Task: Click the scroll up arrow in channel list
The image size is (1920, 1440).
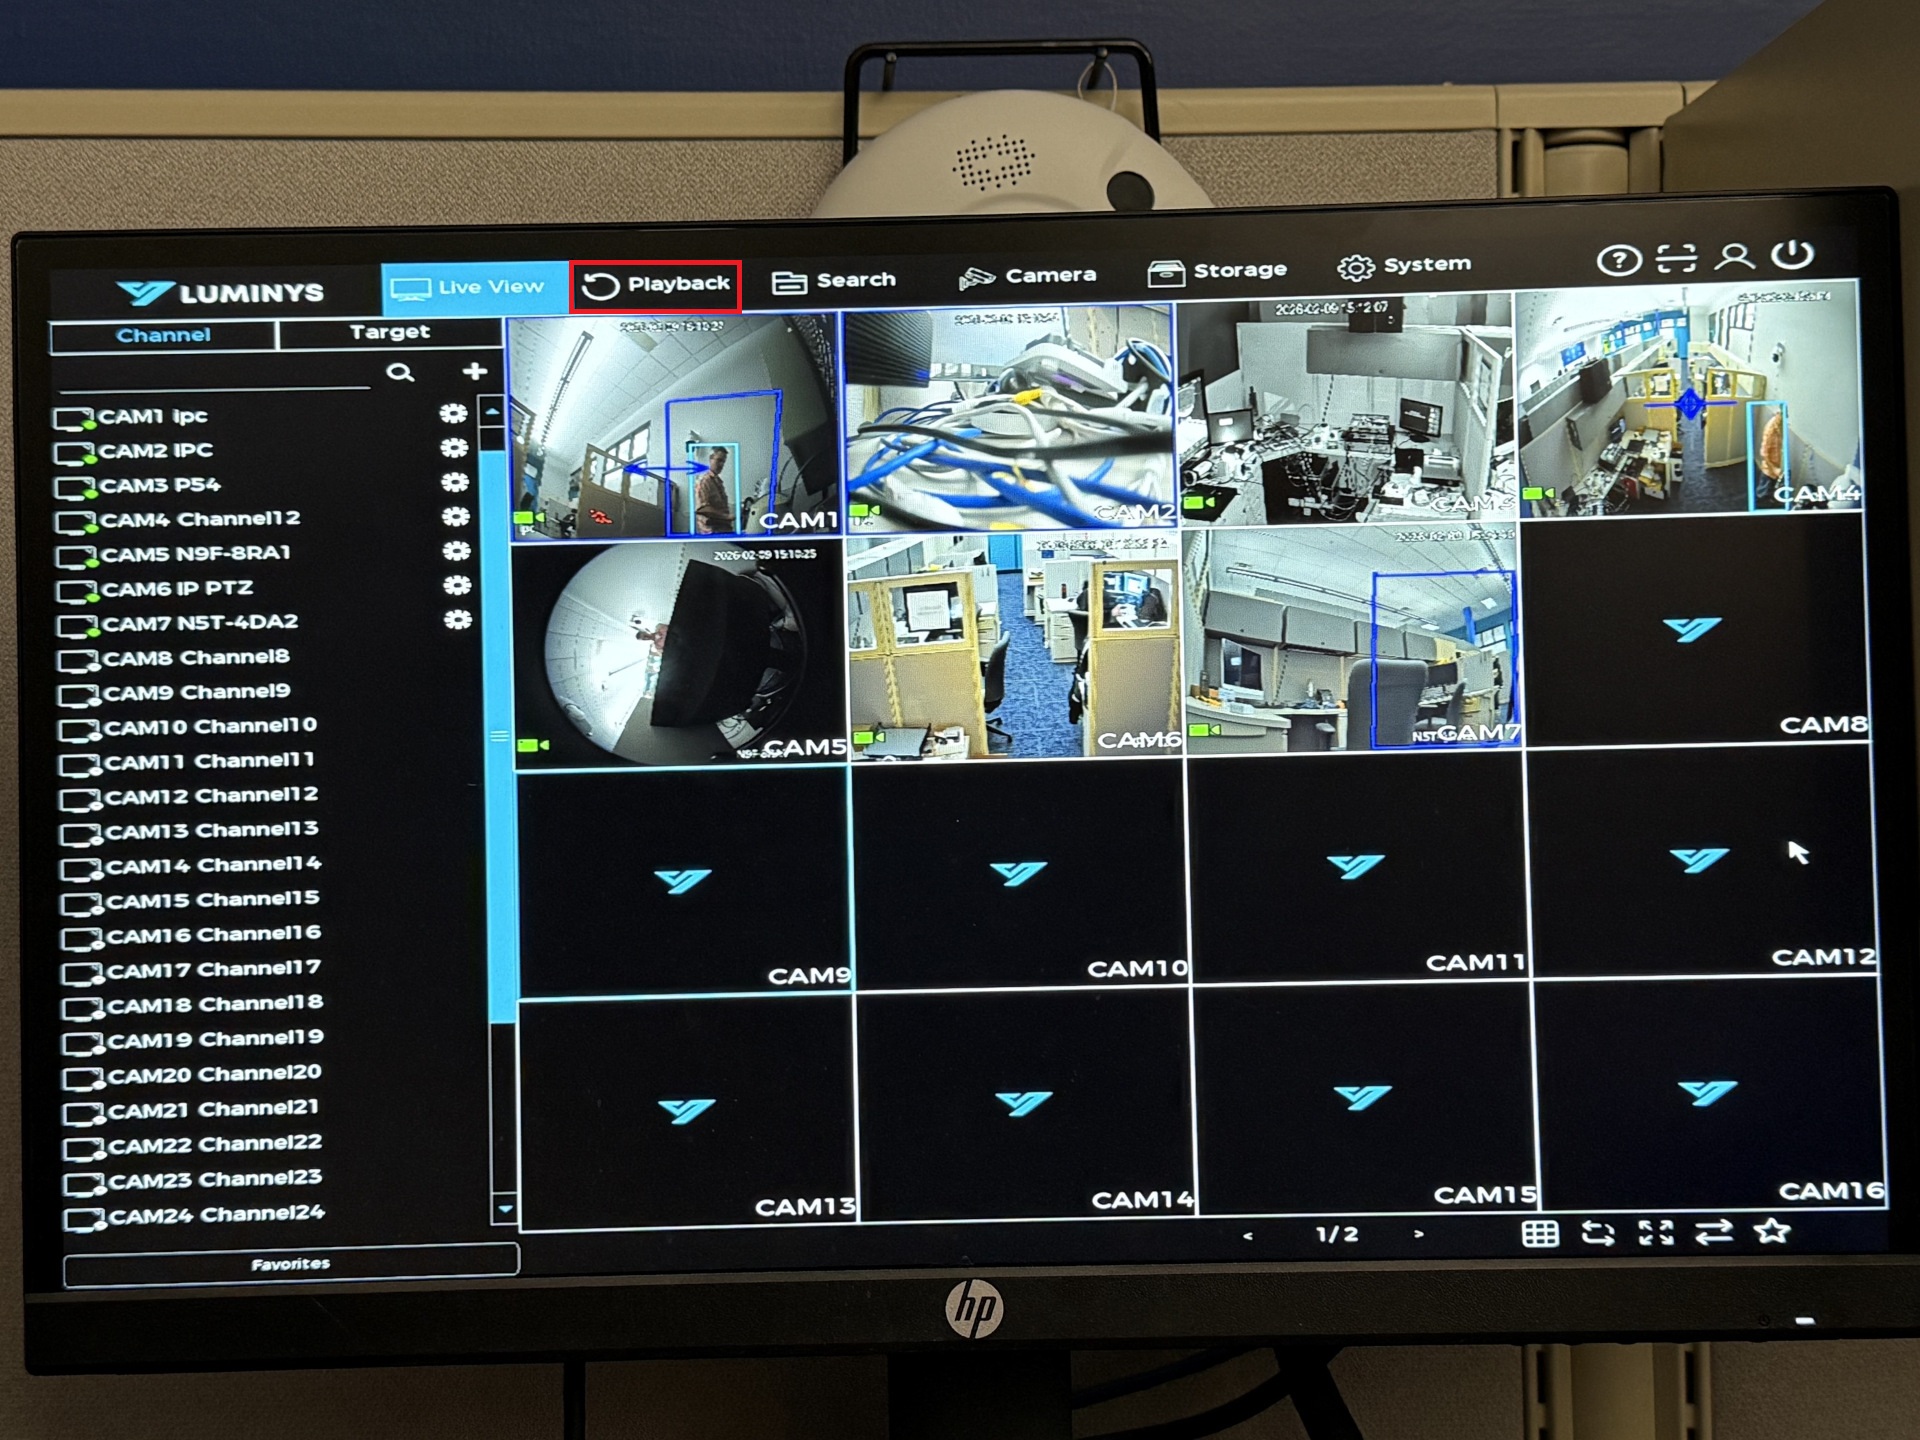Action: (492, 411)
